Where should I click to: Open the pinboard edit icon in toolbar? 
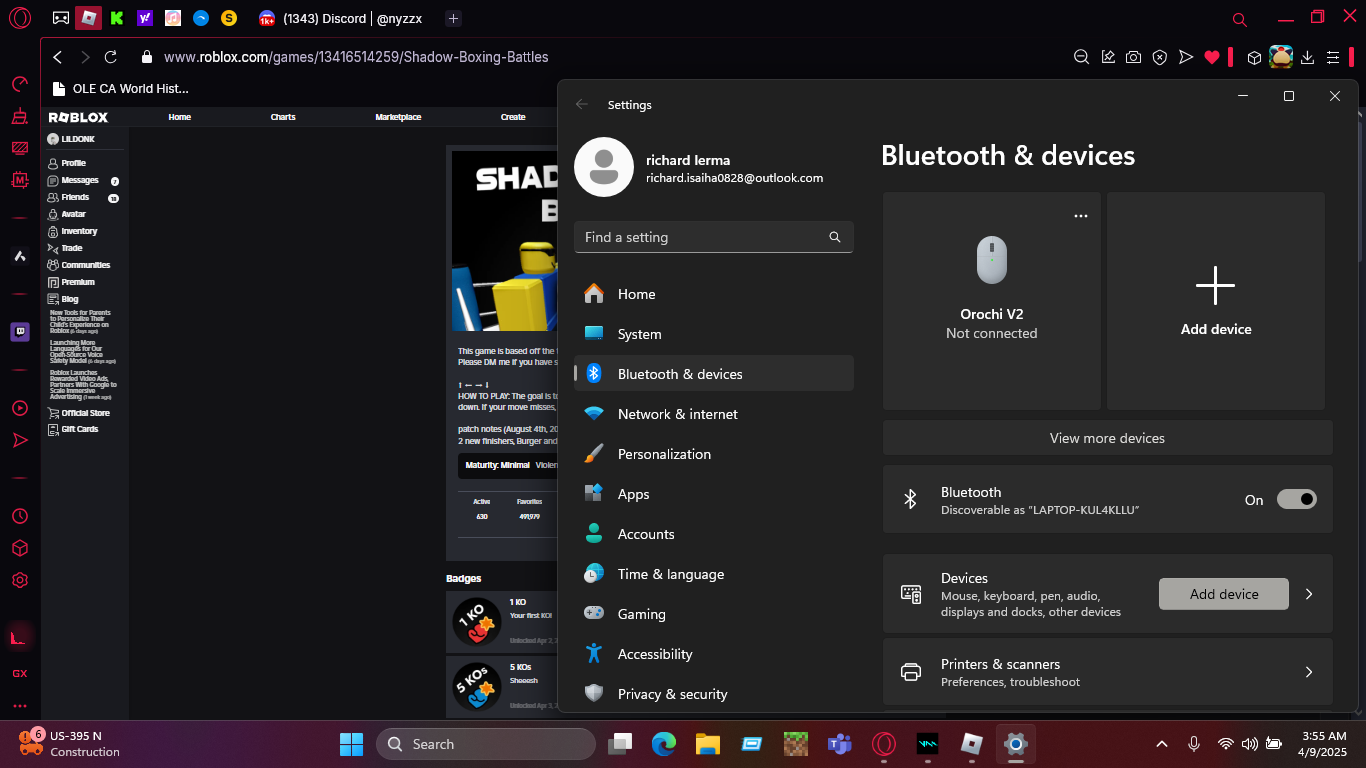point(1108,57)
